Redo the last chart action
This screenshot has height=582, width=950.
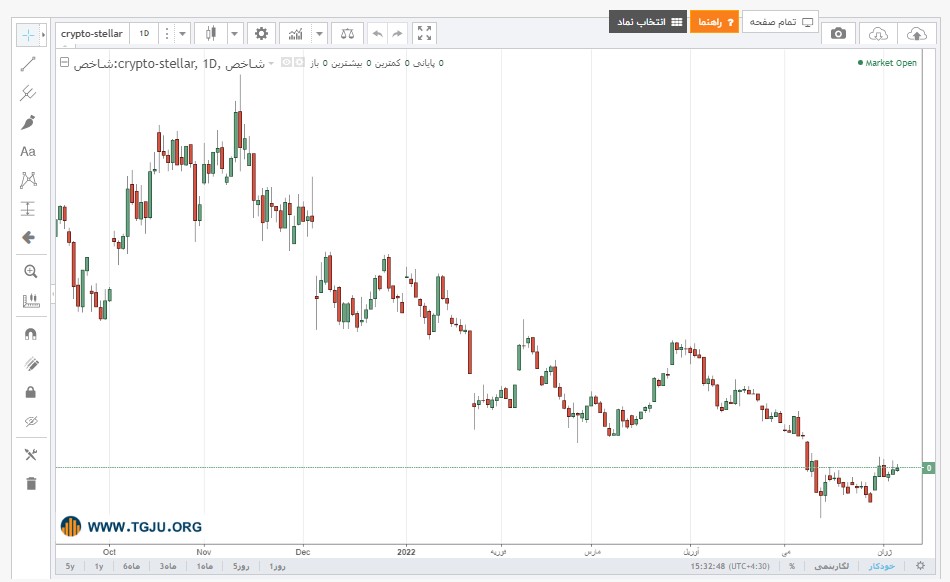click(397, 34)
